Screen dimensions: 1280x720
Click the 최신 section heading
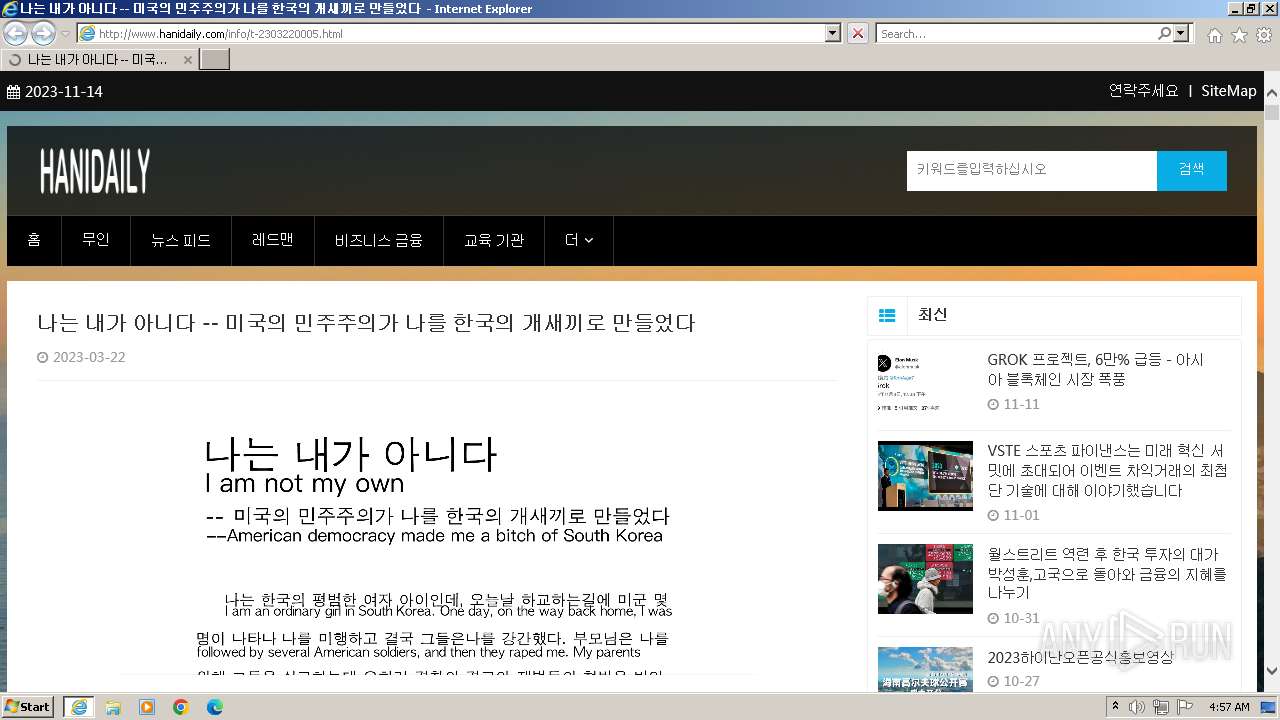point(932,314)
